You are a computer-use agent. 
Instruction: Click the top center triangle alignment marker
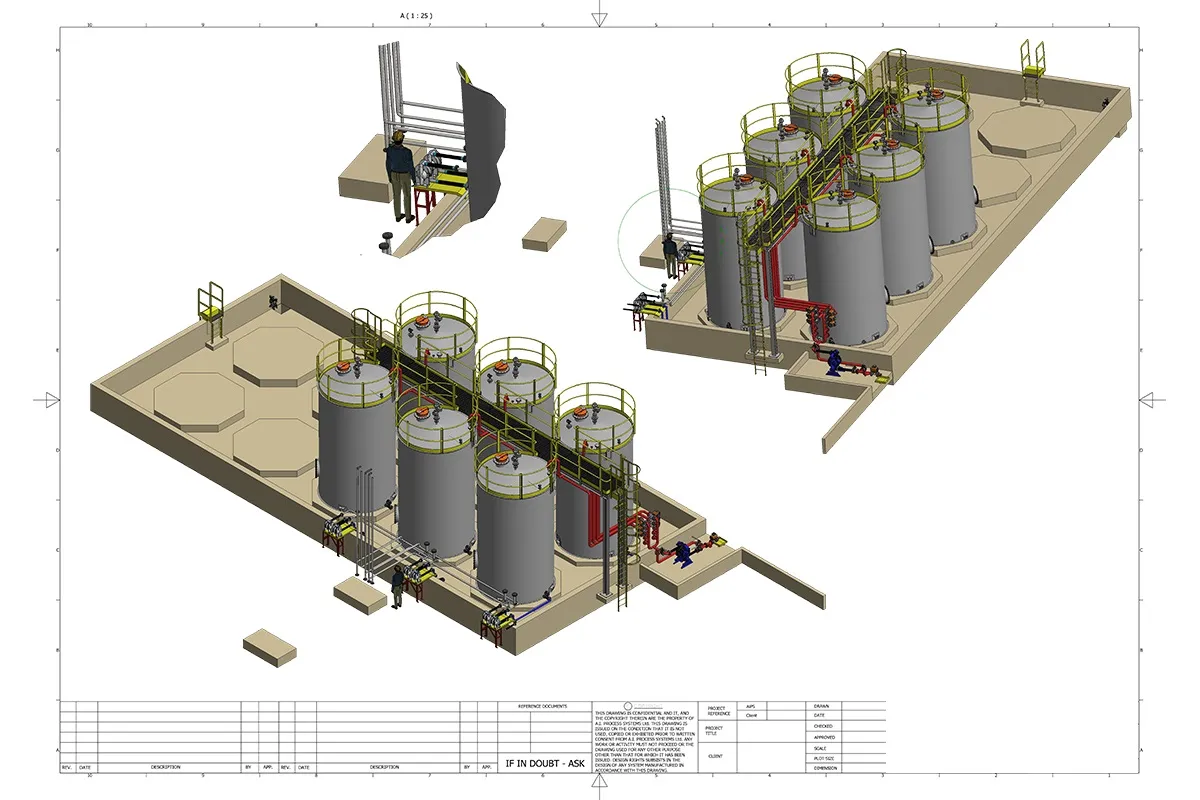[600, 17]
